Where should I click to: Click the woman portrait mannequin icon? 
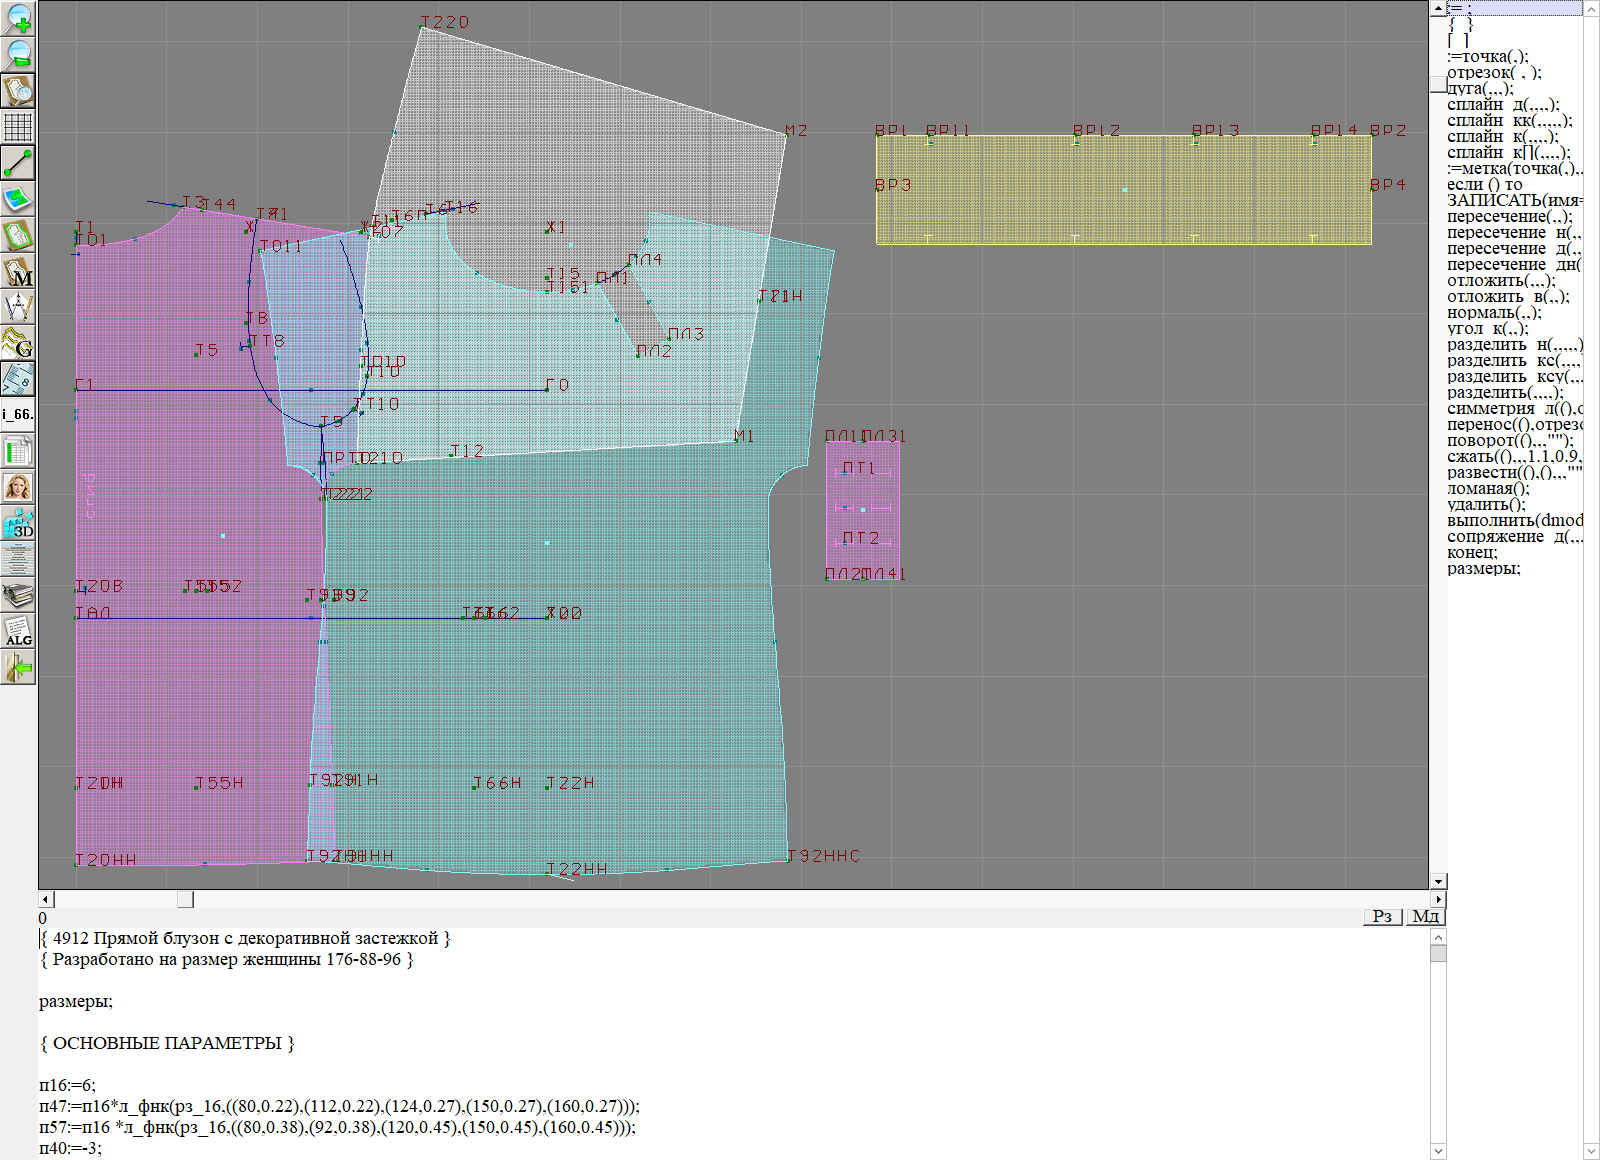pyautogui.click(x=18, y=487)
